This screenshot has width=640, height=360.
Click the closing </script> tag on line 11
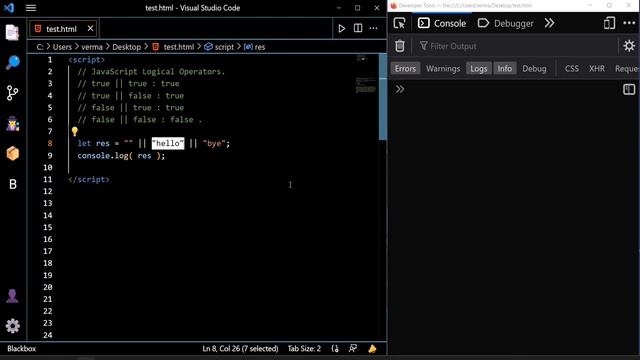(x=89, y=179)
